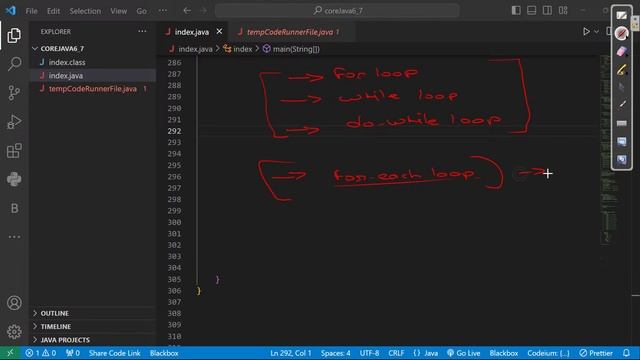Open the Manage gear settings menu

click(14, 331)
